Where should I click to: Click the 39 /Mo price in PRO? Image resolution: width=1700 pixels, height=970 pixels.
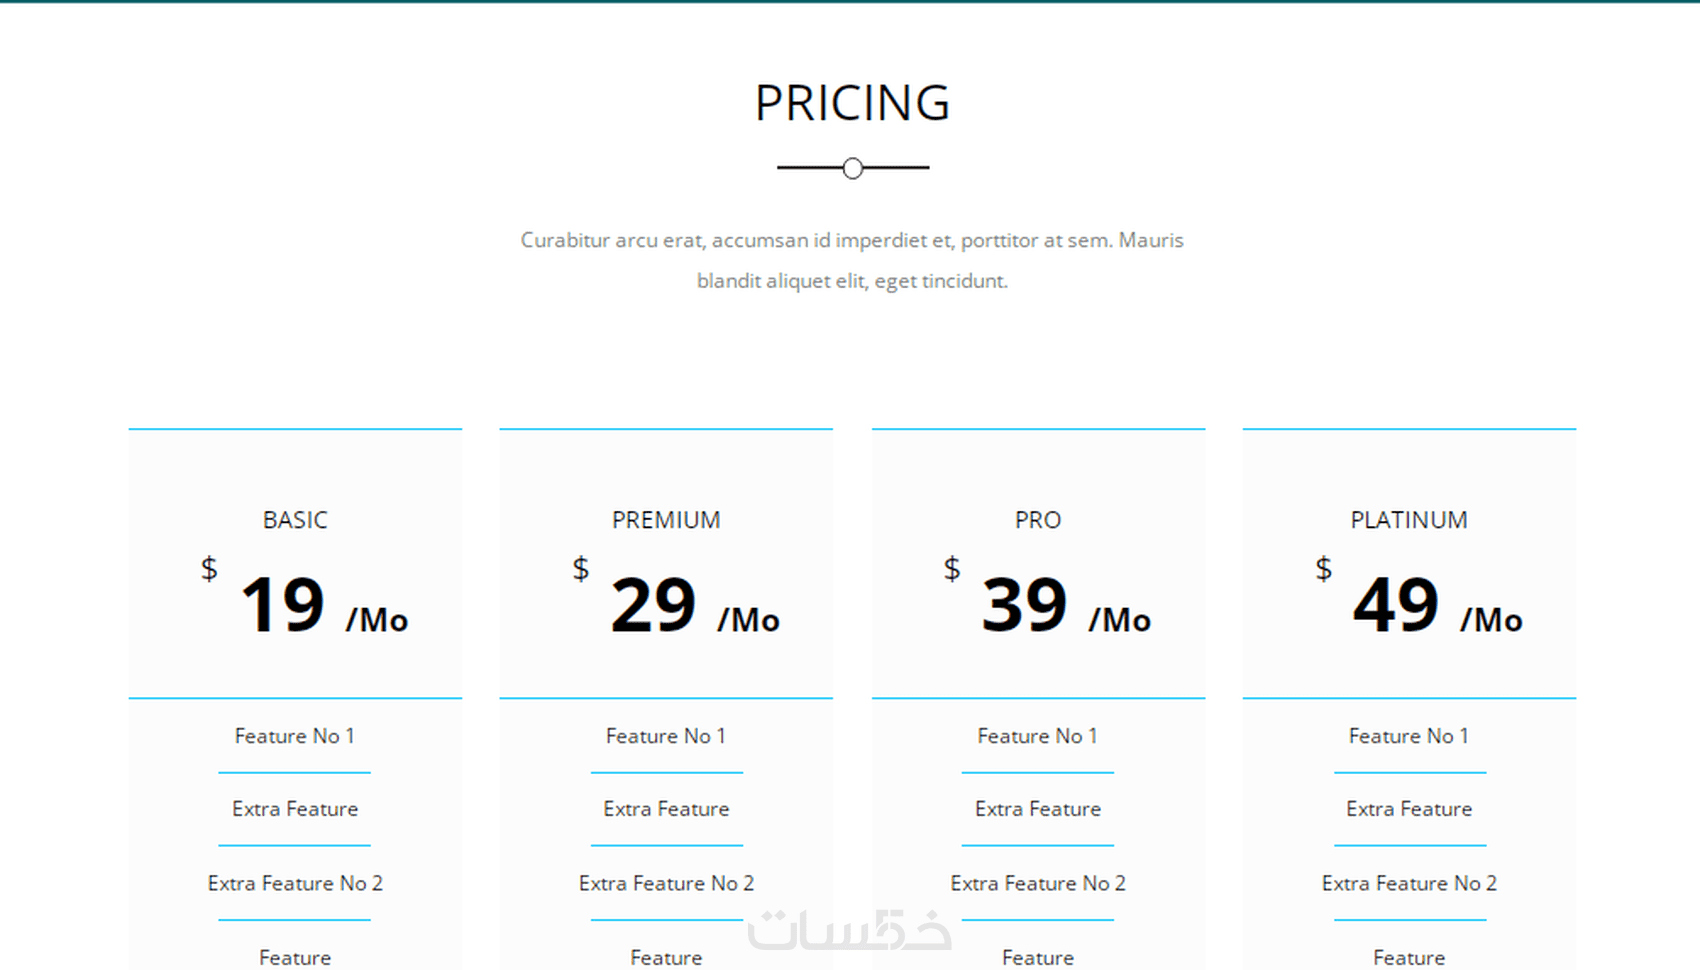click(1066, 606)
